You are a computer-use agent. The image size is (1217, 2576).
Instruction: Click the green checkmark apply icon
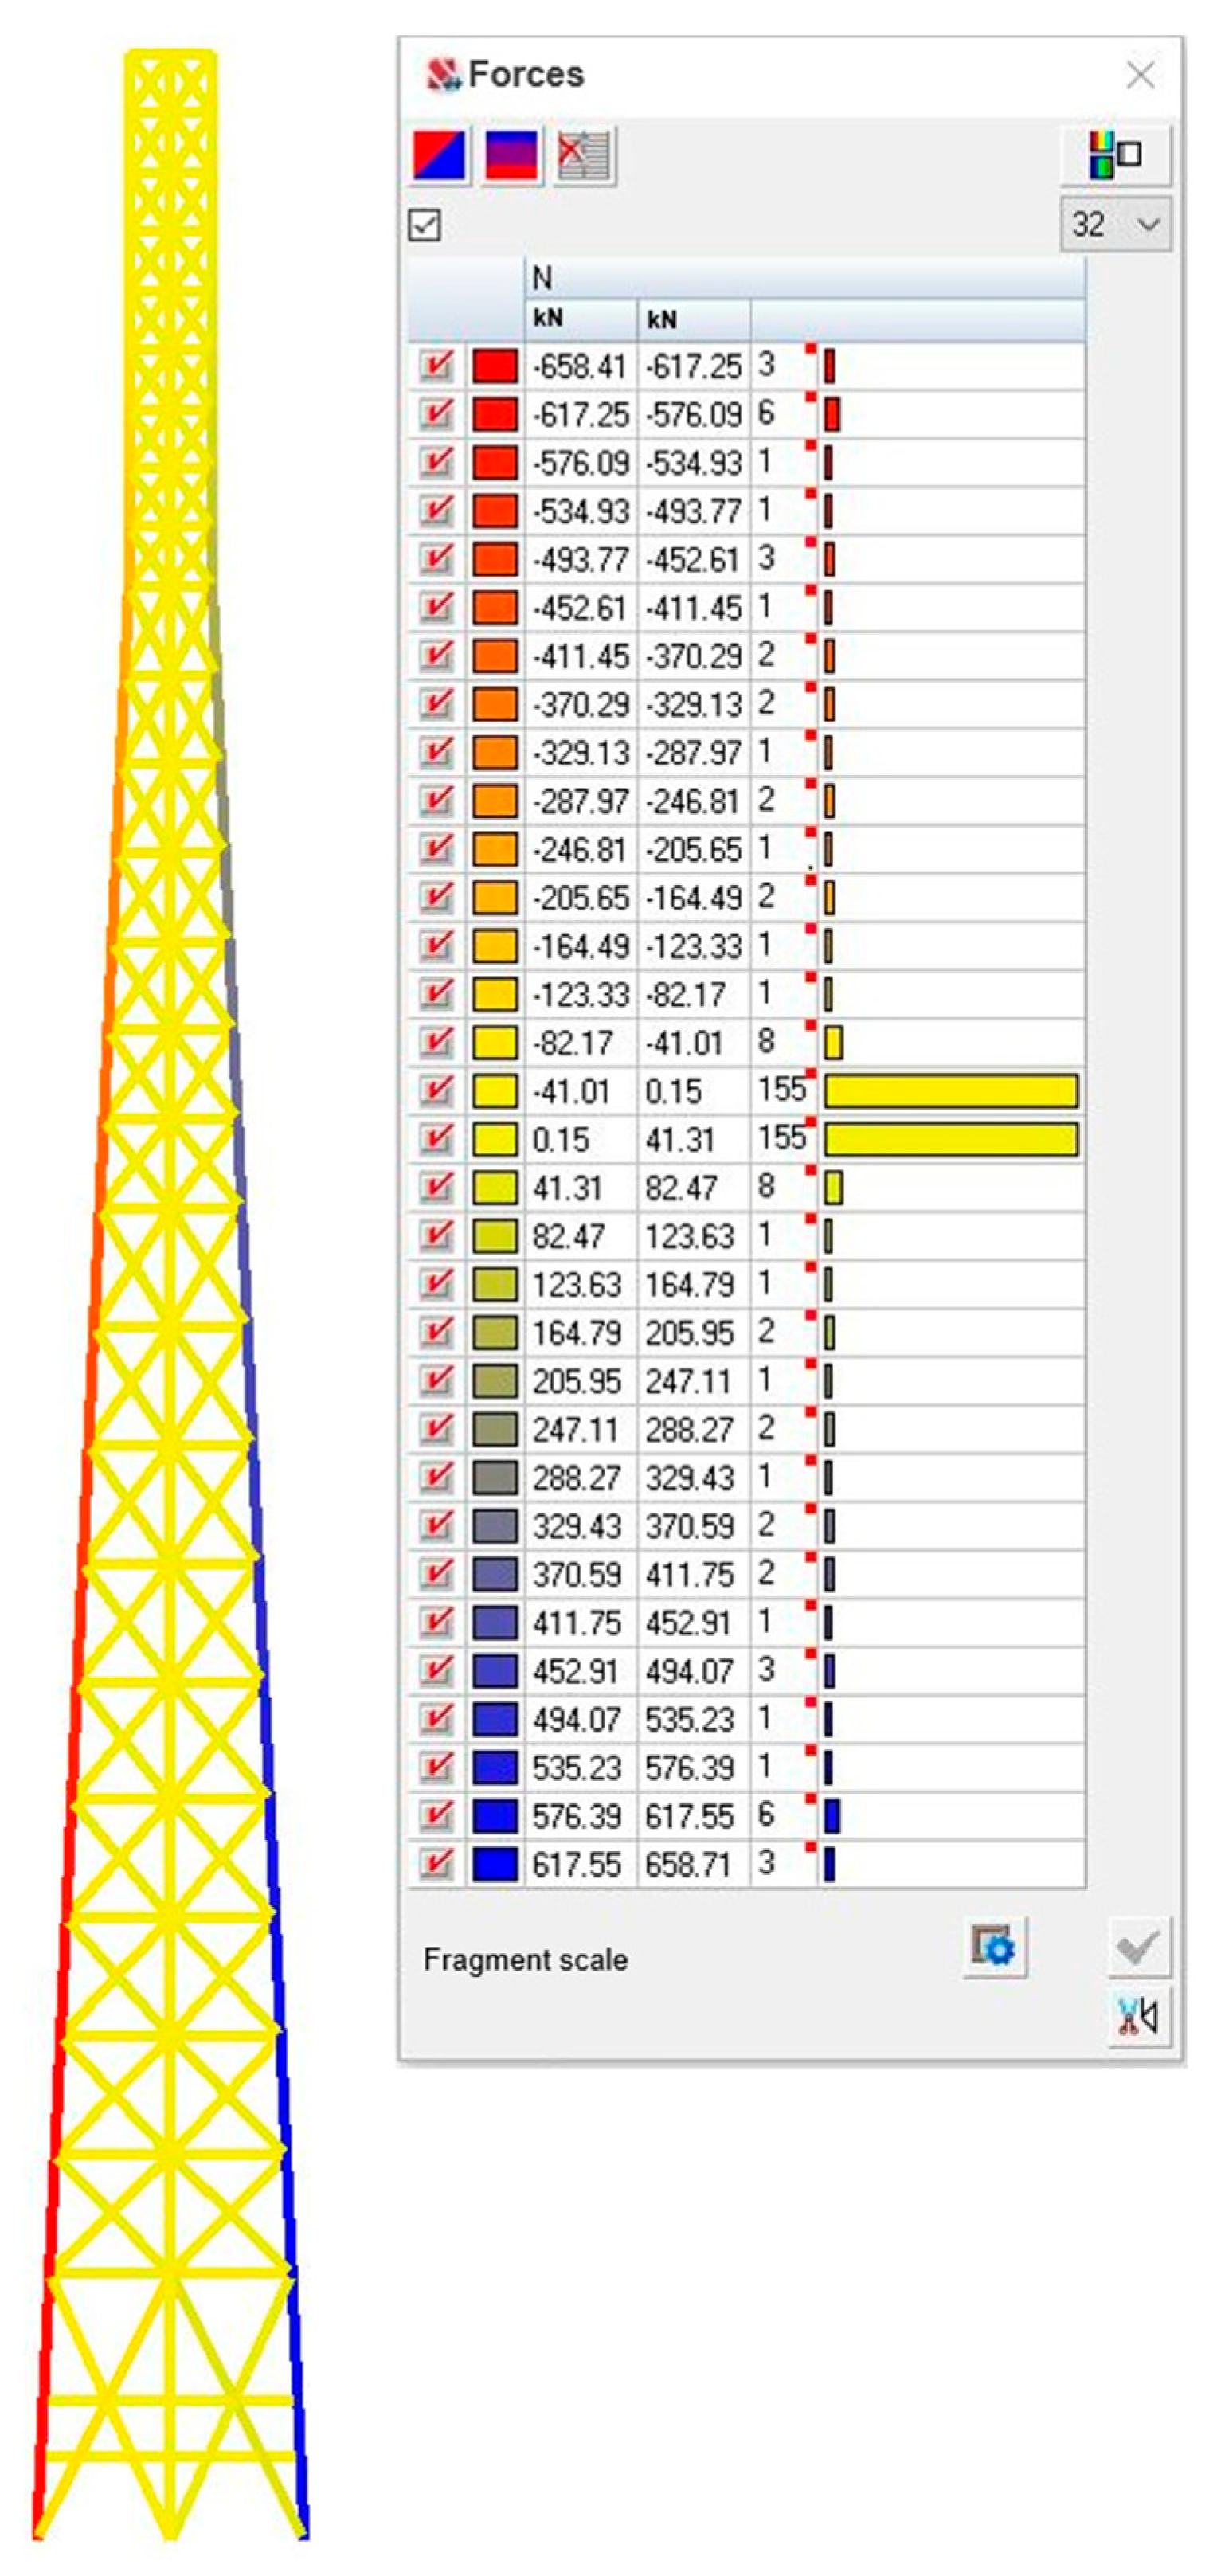(x=1138, y=1946)
